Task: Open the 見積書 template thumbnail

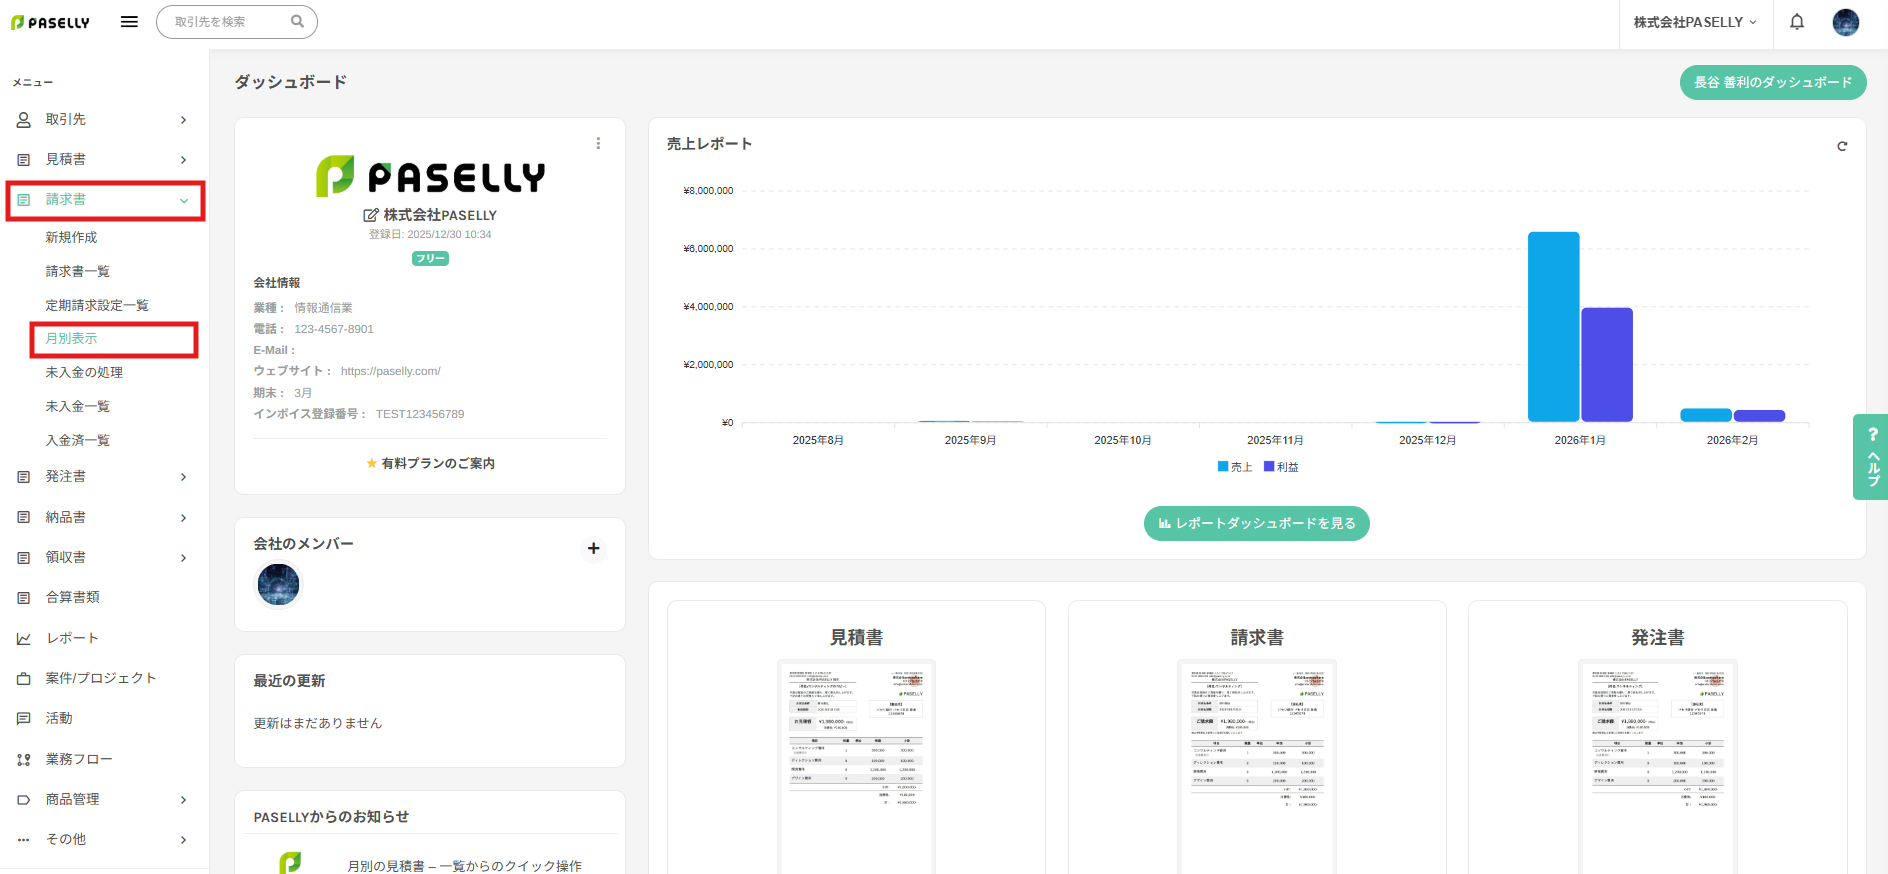Action: [x=856, y=766]
